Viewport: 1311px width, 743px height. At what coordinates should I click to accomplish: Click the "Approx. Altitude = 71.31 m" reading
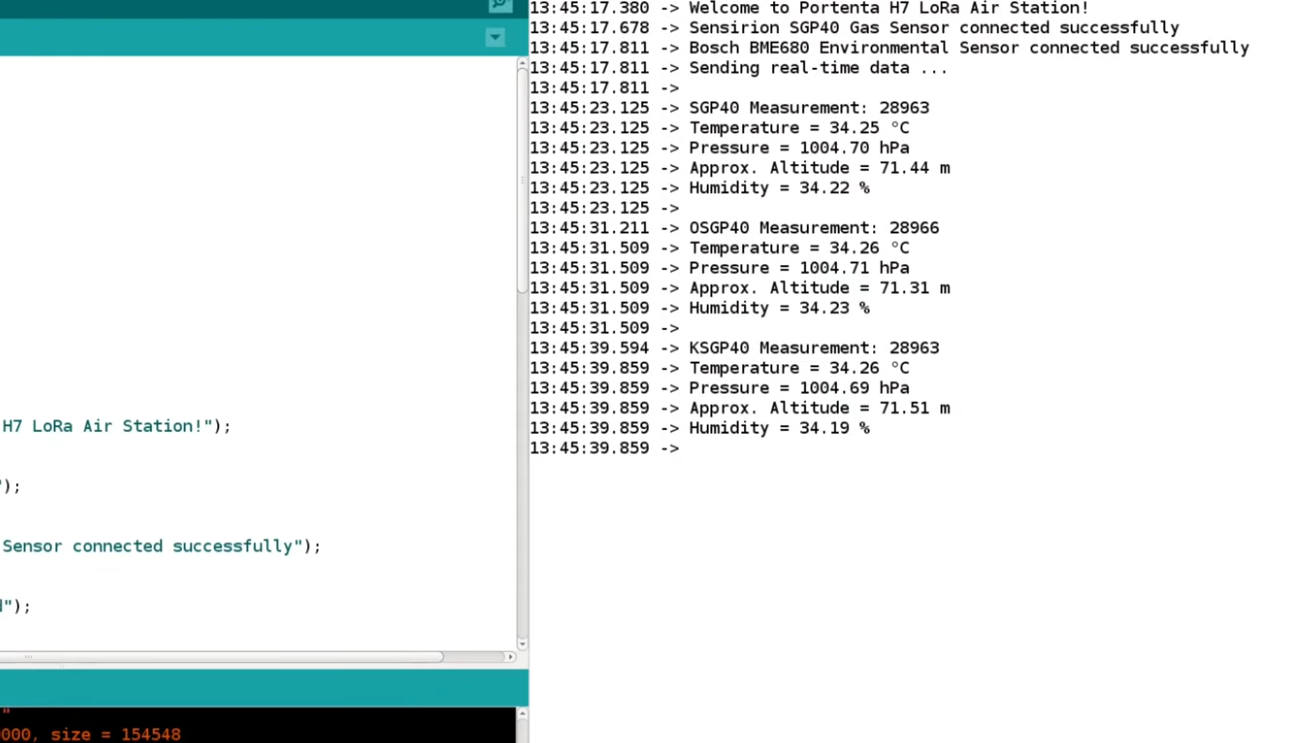819,288
